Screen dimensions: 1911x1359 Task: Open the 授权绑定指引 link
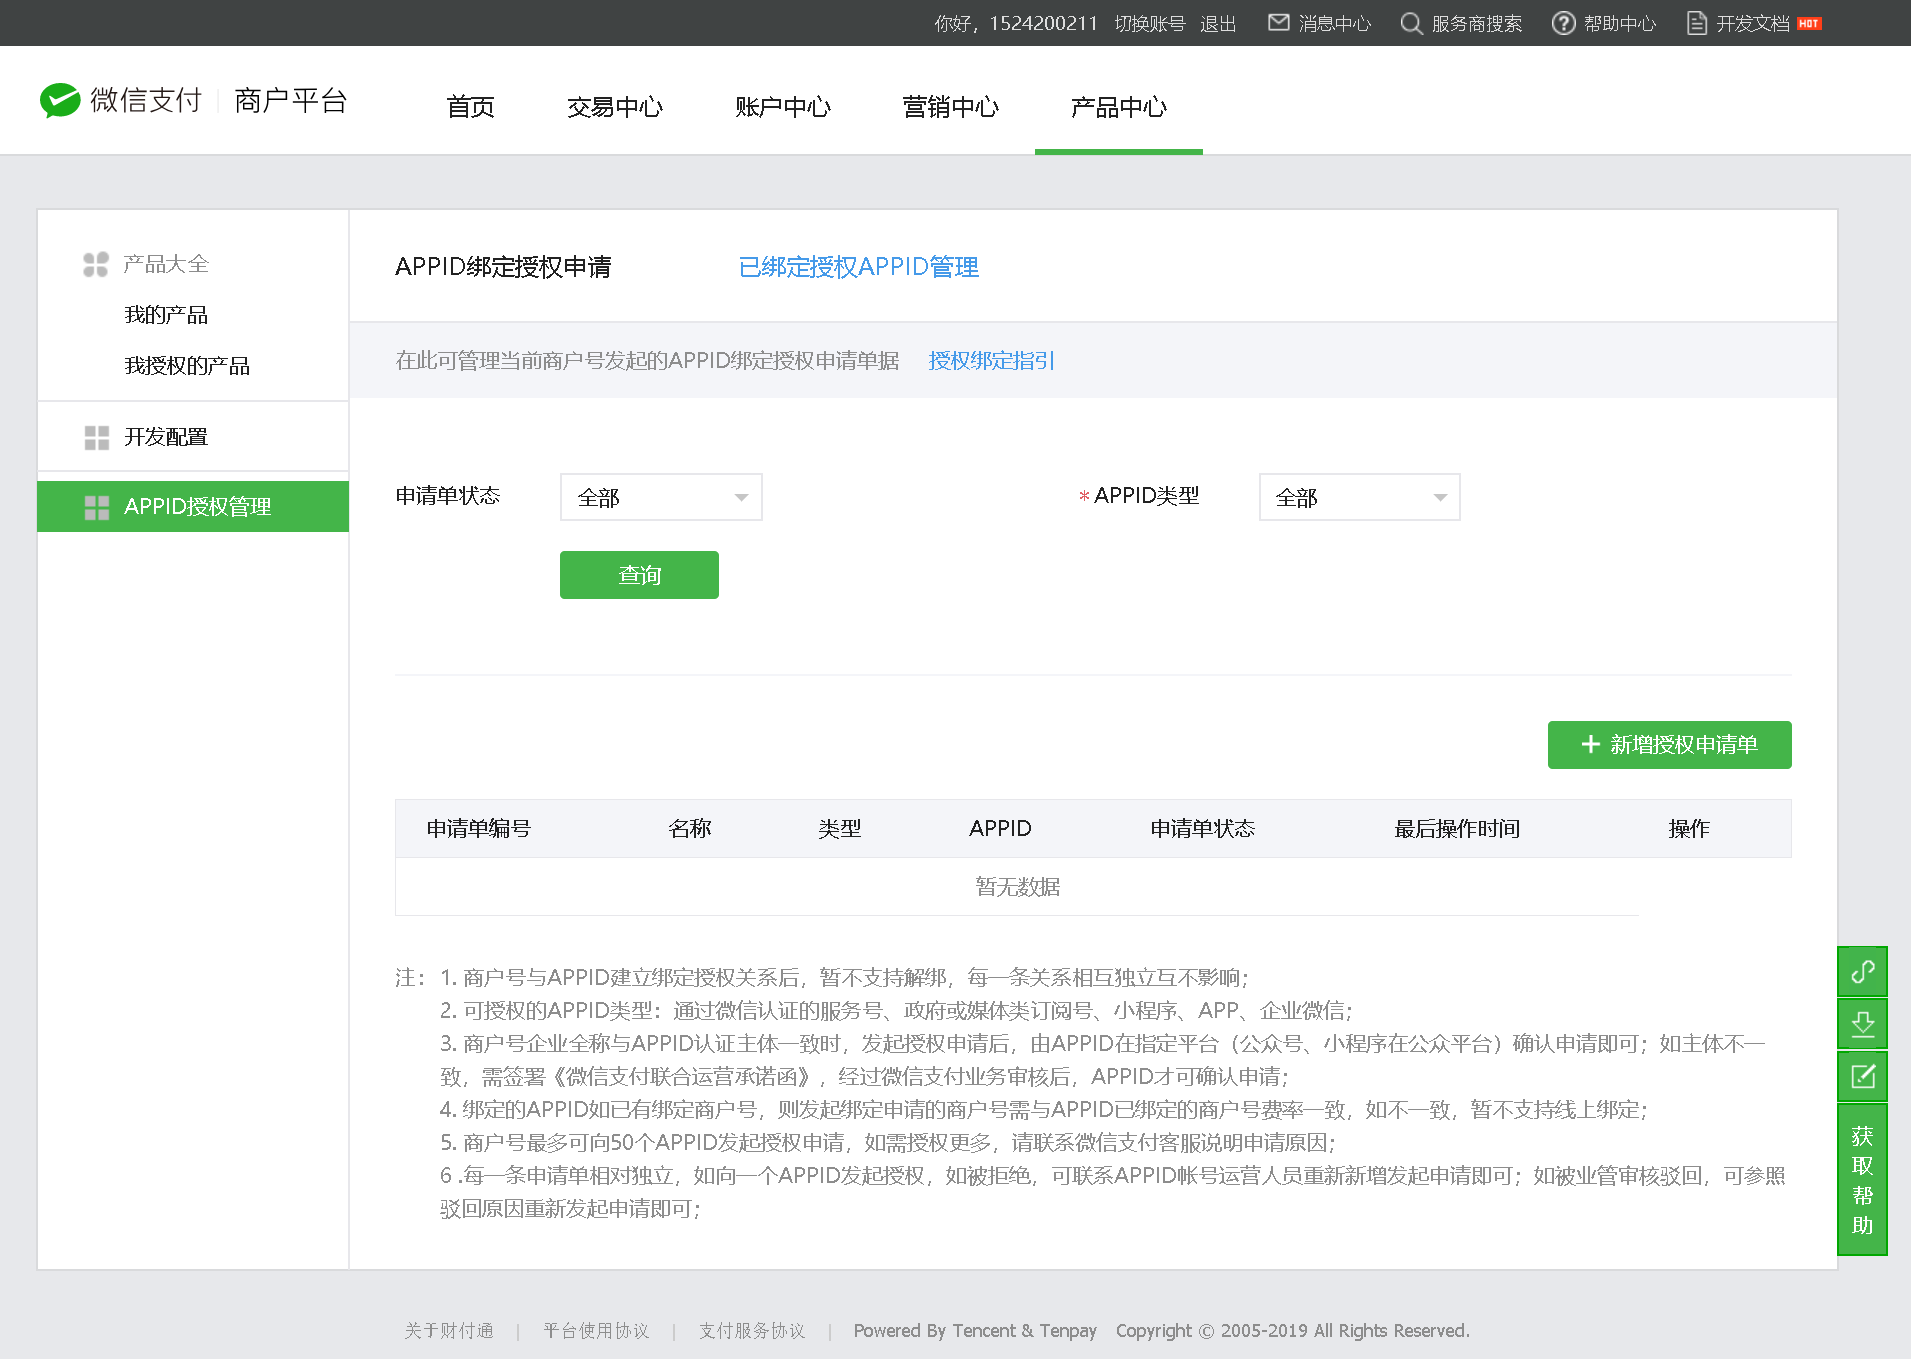(x=991, y=360)
